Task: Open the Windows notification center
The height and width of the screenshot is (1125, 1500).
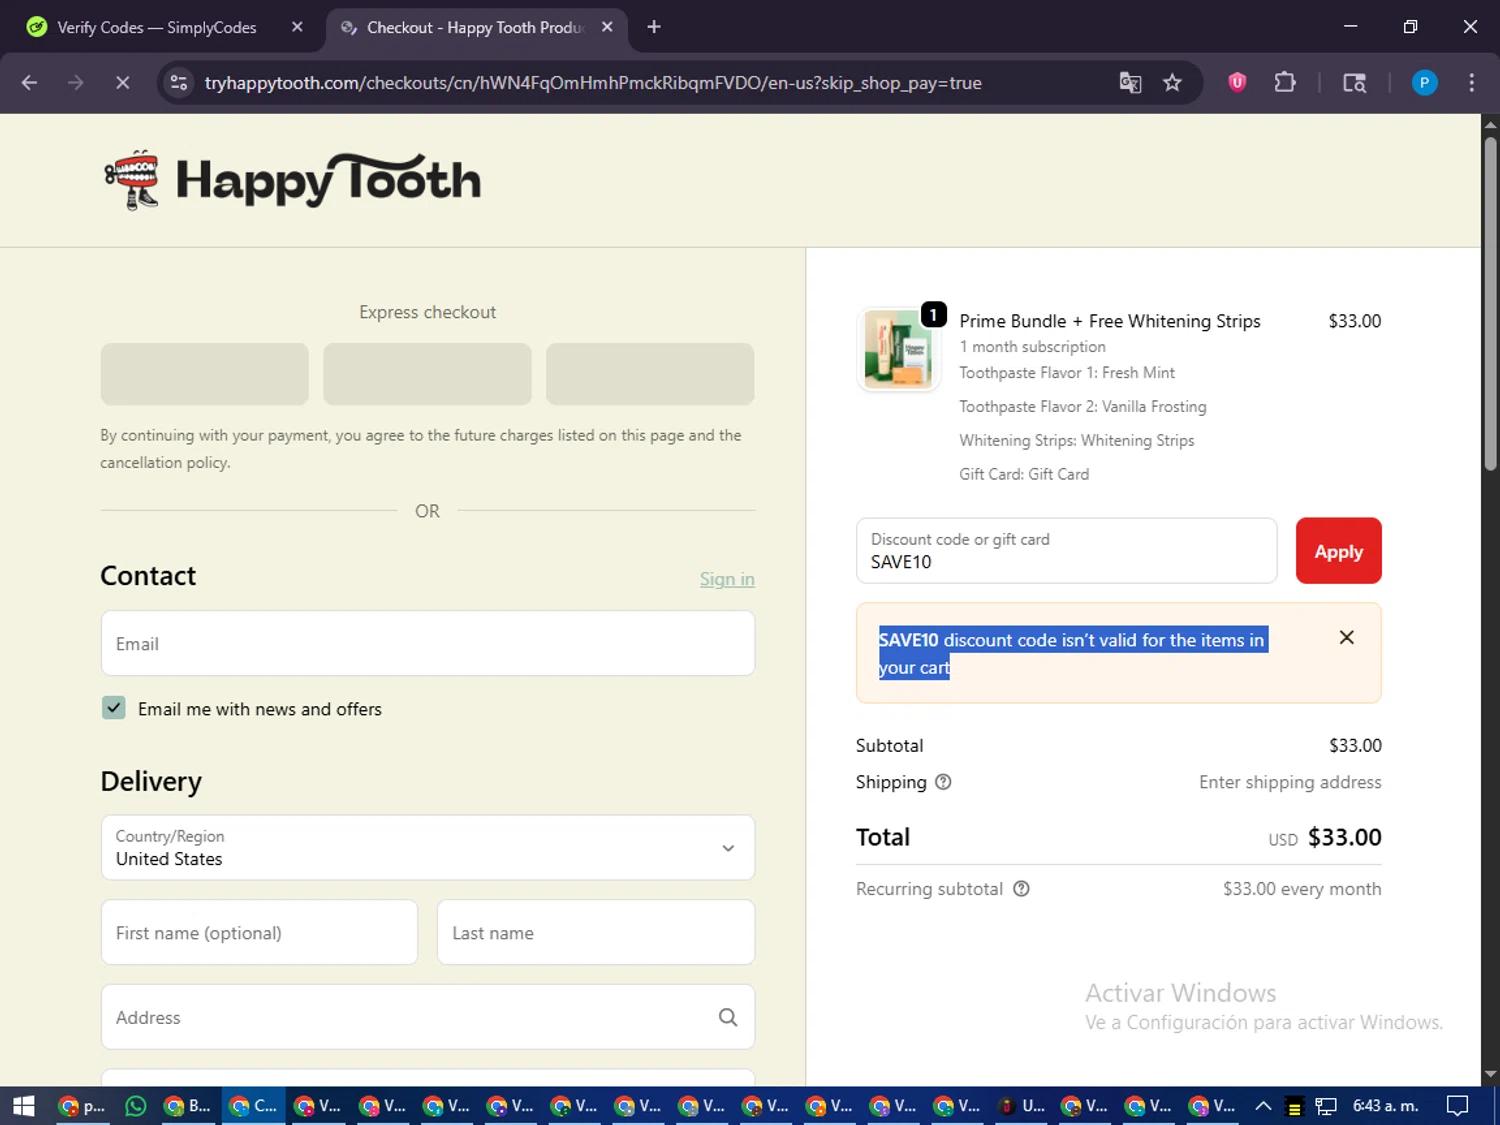Action: point(1458,1105)
